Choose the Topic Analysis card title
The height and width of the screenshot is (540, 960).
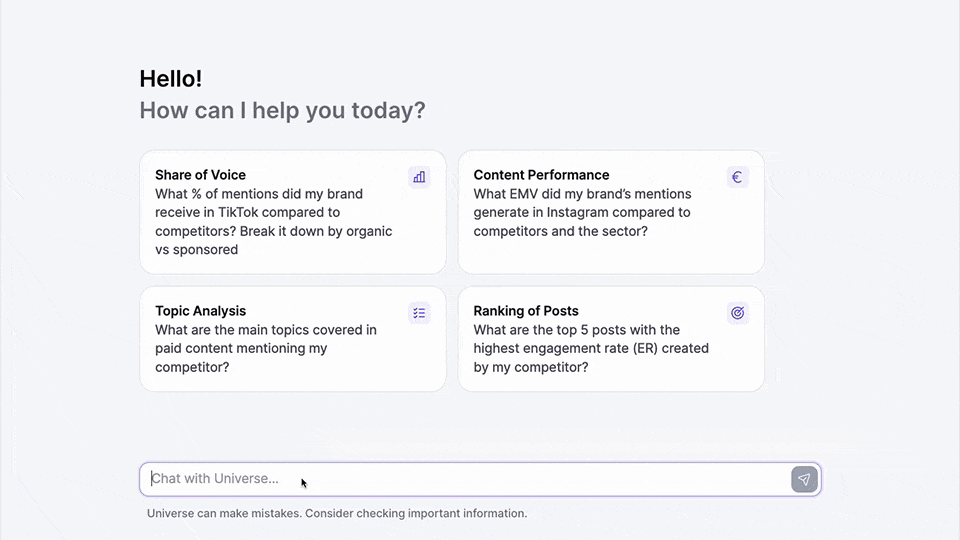[200, 311]
